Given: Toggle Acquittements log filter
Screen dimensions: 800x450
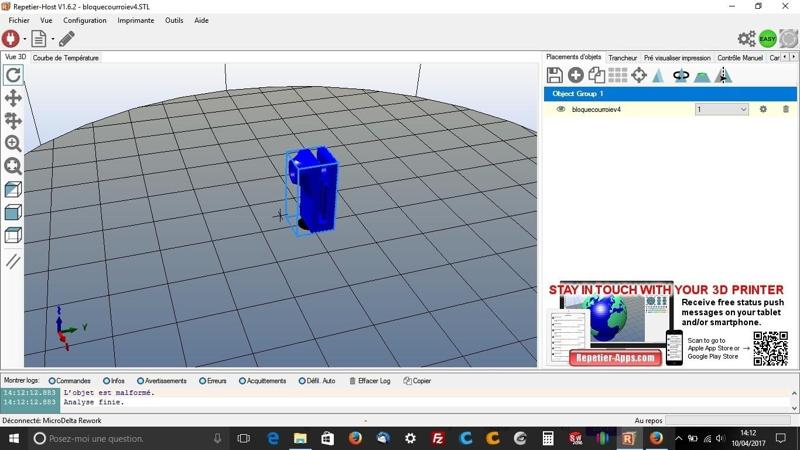Looking at the screenshot, I should click(263, 381).
